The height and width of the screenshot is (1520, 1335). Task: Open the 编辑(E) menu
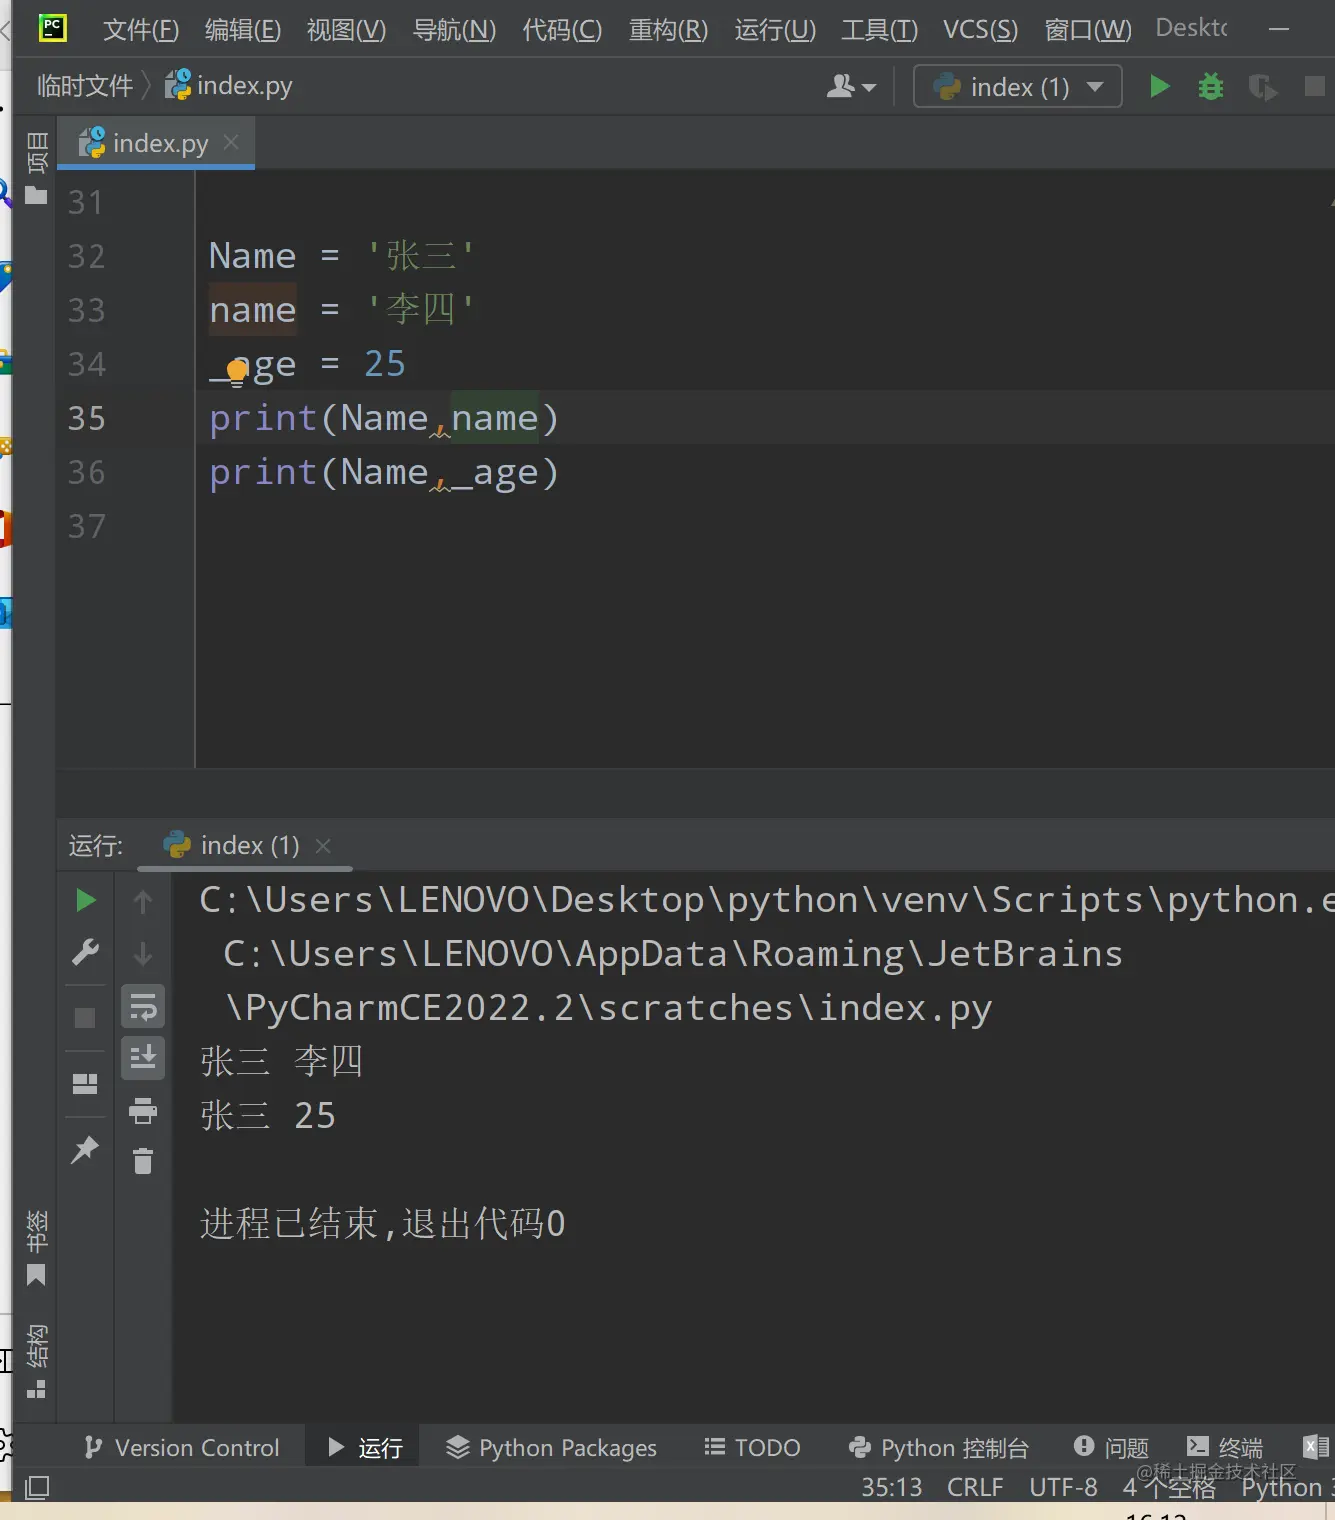(x=242, y=29)
